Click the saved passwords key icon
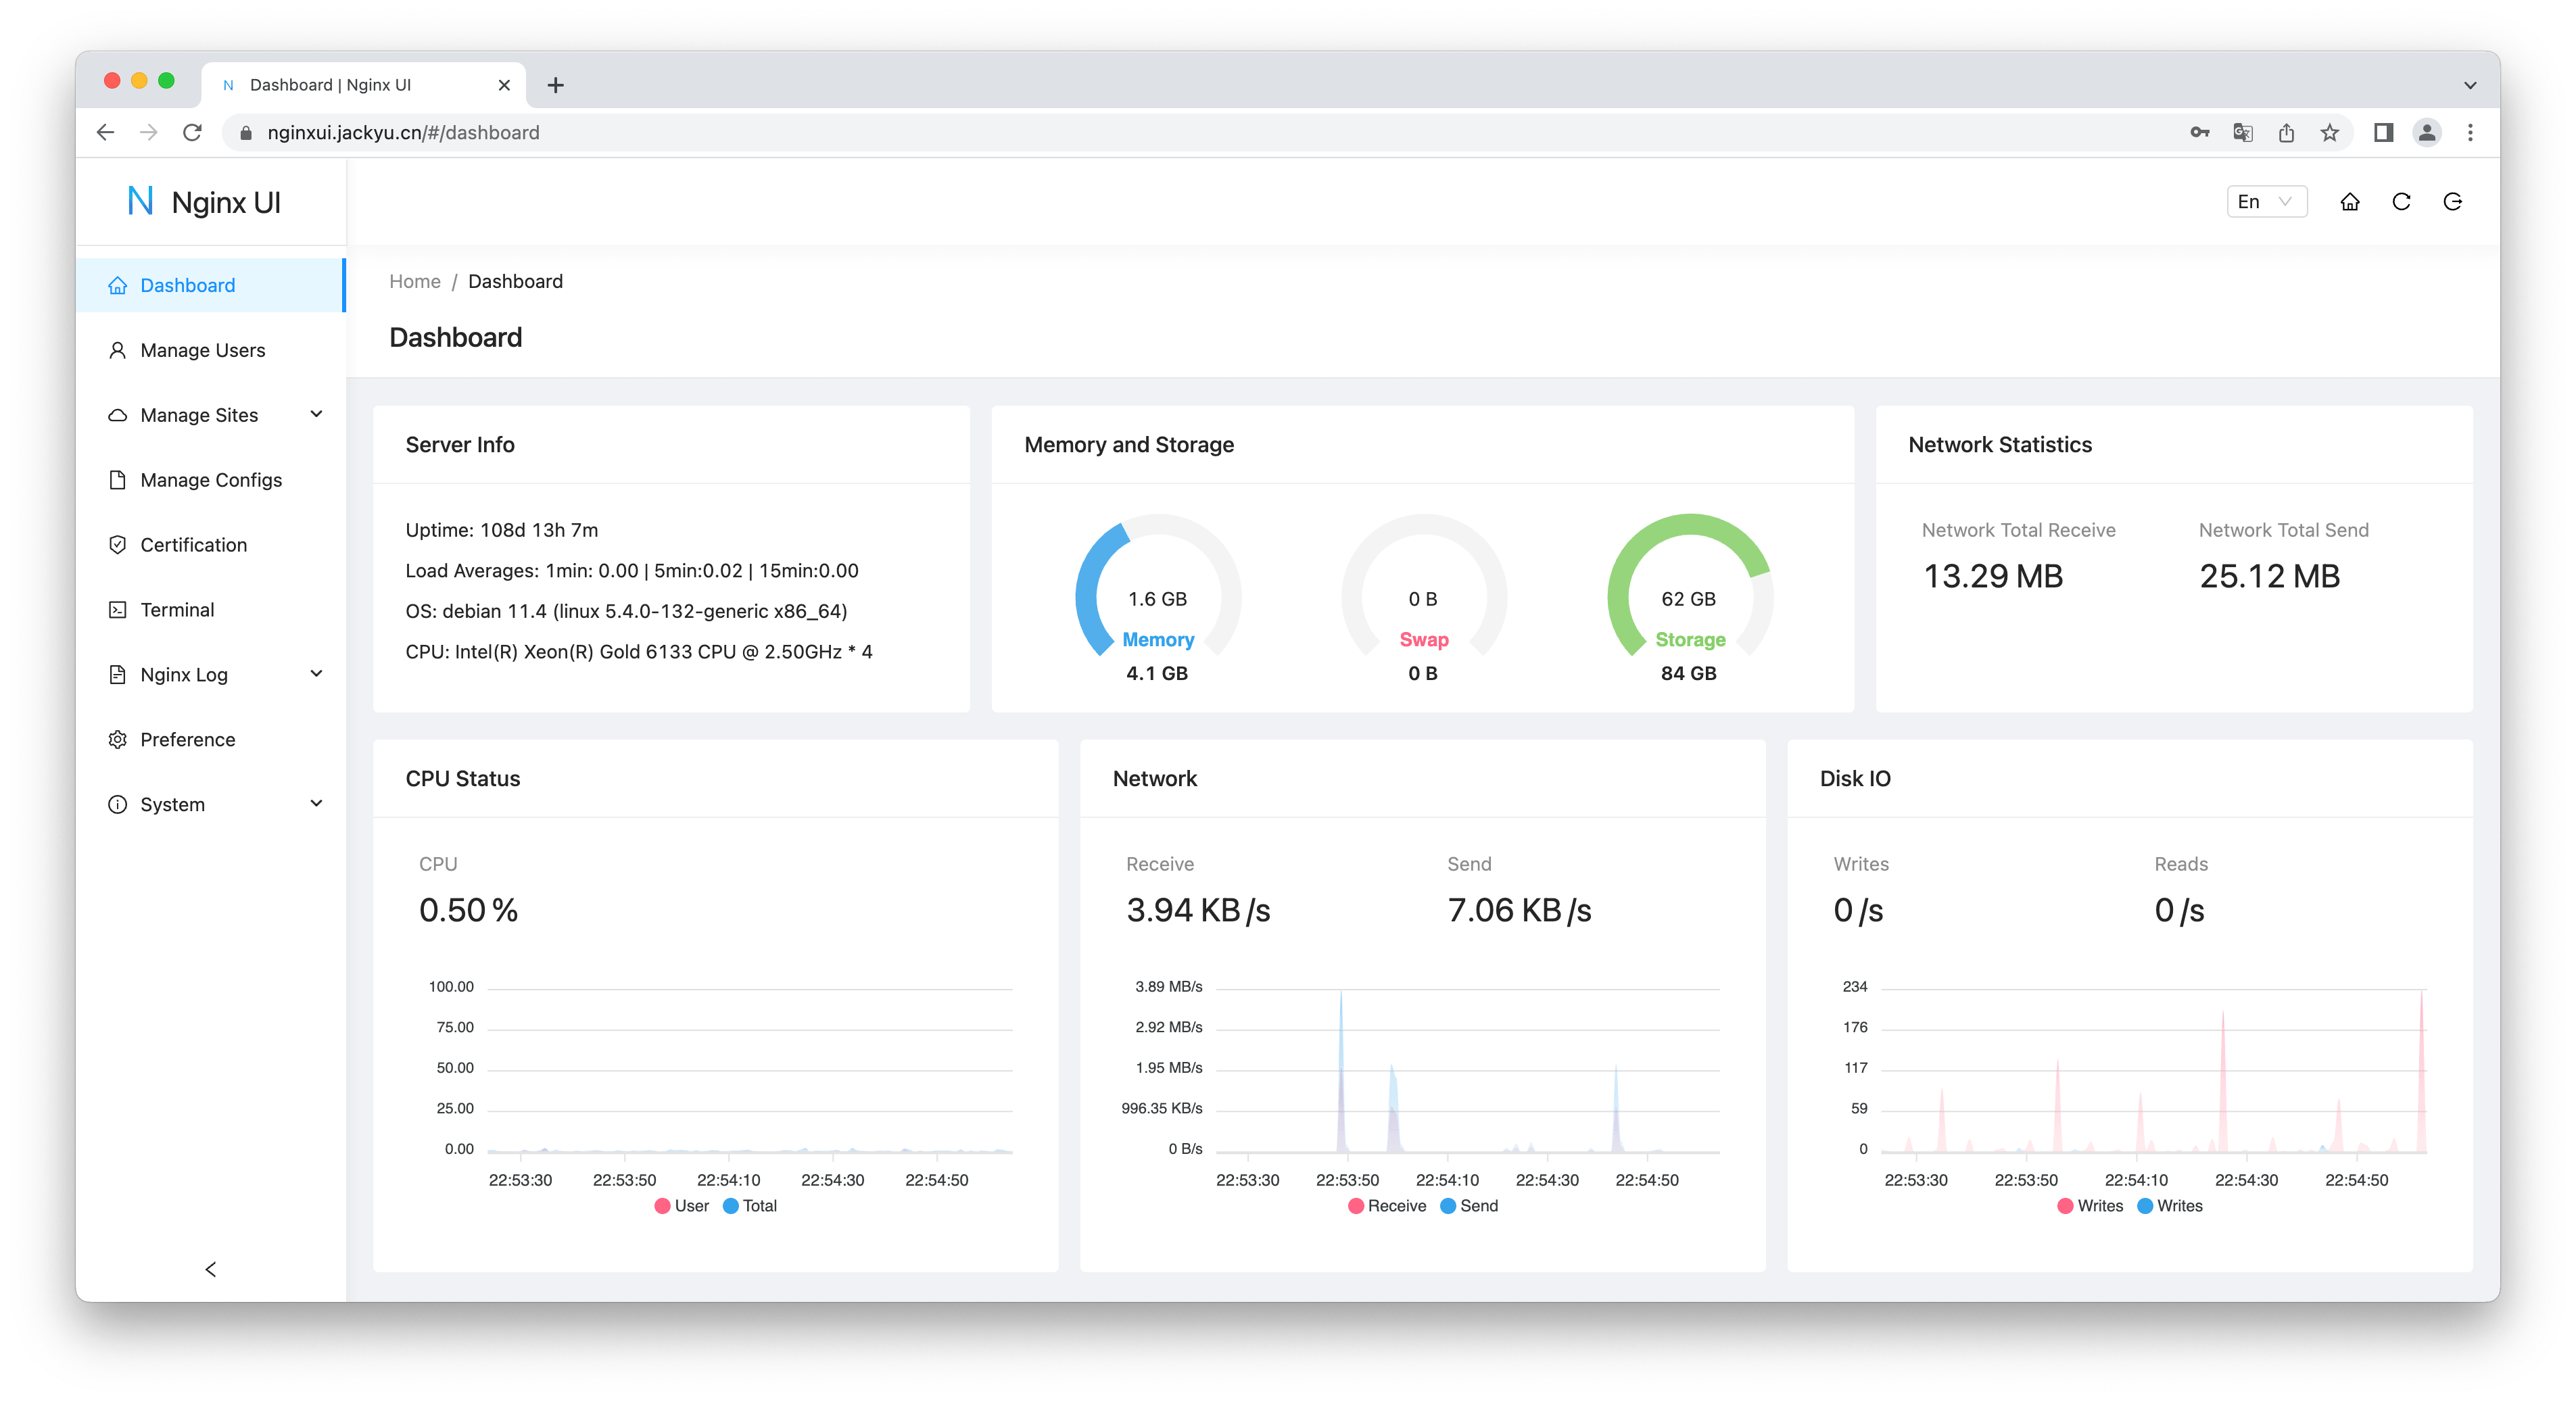The image size is (2576, 1402). pos(2199,133)
